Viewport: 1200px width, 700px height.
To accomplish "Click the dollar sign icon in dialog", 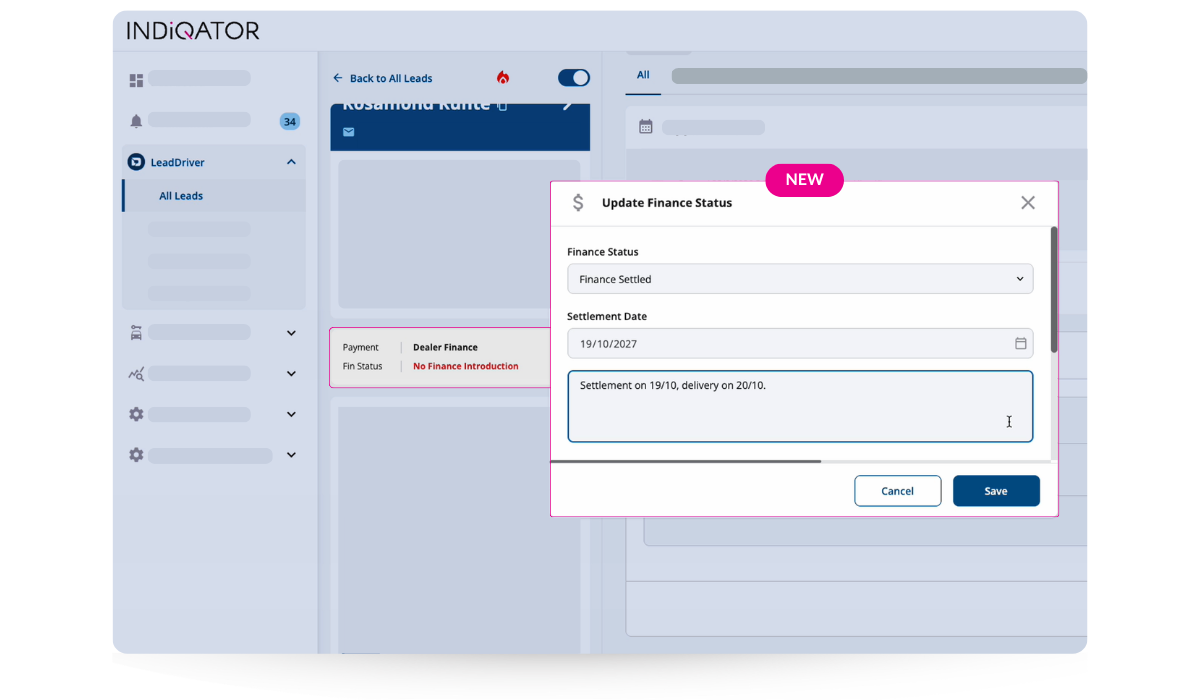I will tap(578, 203).
